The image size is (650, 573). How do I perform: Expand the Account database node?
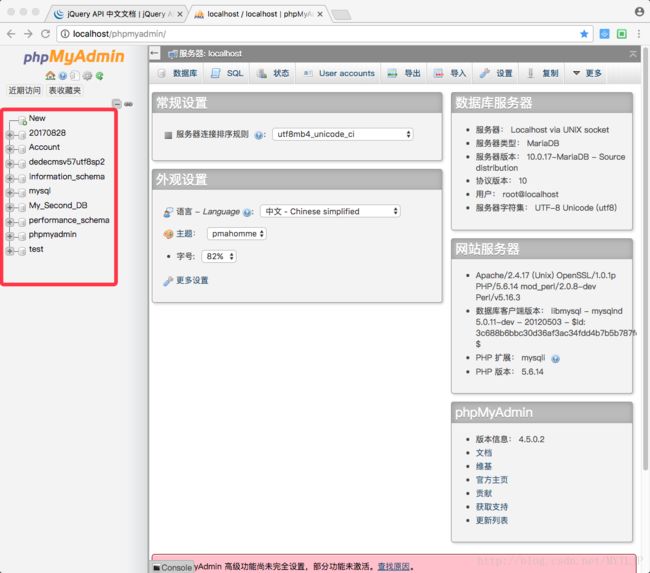10,149
